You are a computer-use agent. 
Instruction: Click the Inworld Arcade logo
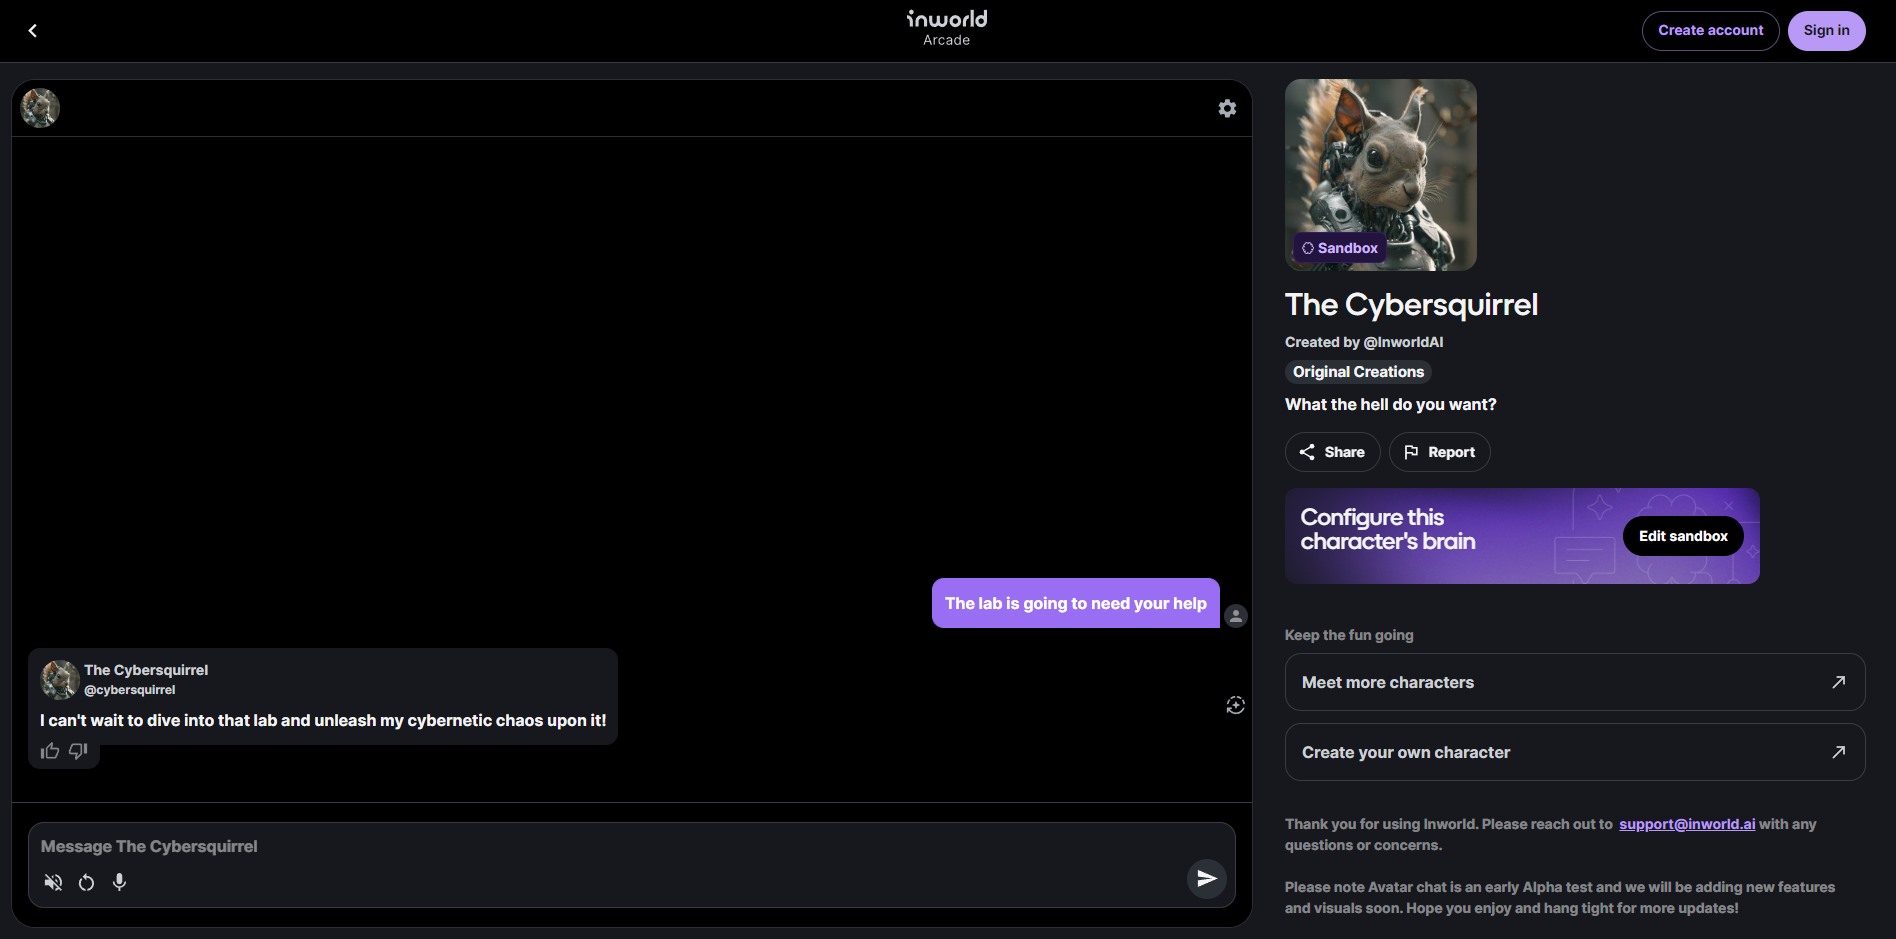pos(947,28)
